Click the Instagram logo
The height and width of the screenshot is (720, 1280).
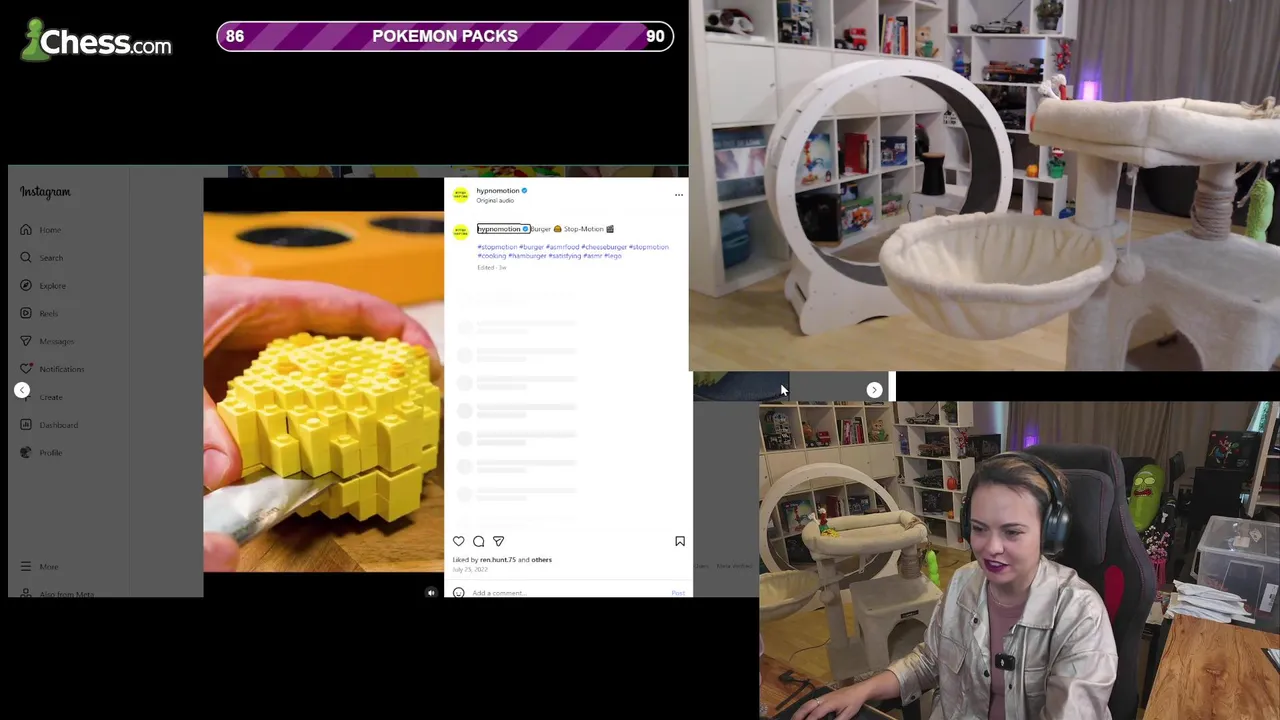pos(45,192)
